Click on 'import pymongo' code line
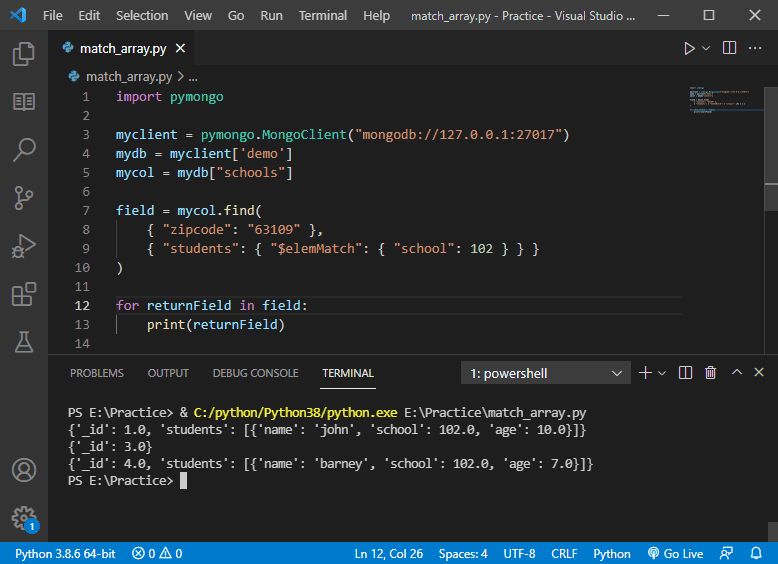This screenshot has width=778, height=564. [x=169, y=96]
